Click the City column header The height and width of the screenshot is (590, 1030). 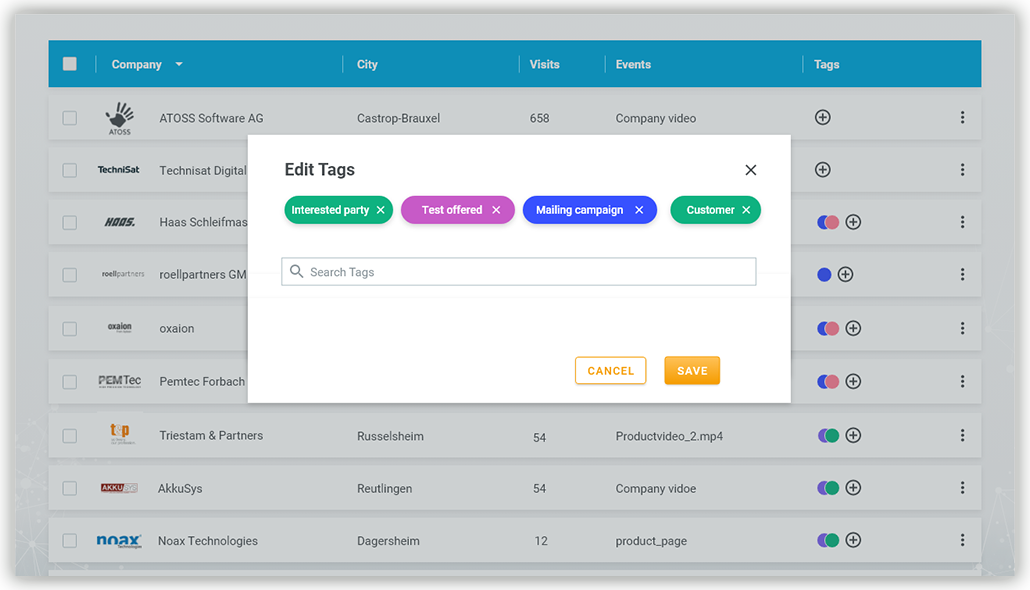tap(367, 64)
